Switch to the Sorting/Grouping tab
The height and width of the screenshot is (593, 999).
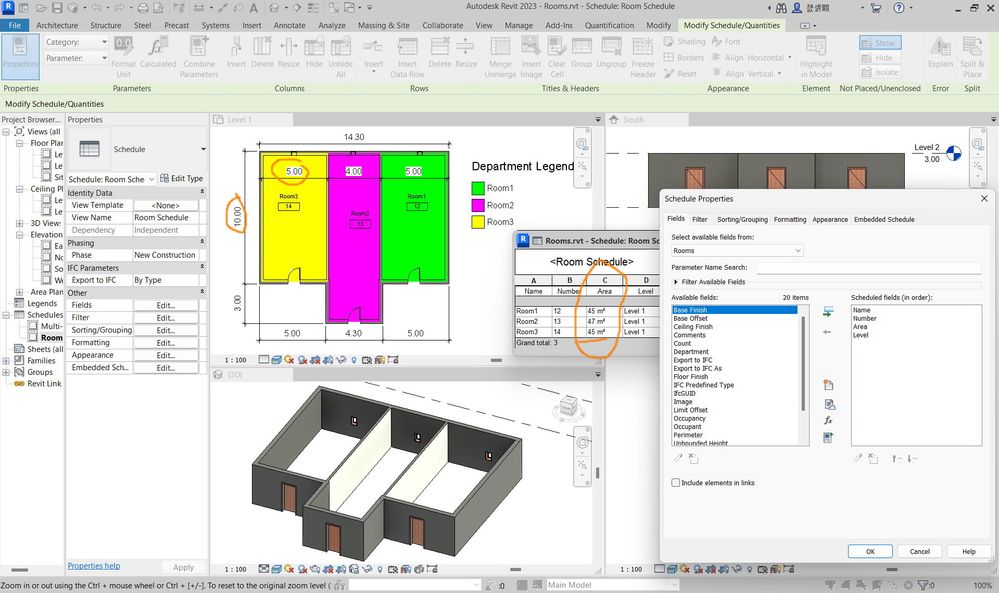coord(742,219)
